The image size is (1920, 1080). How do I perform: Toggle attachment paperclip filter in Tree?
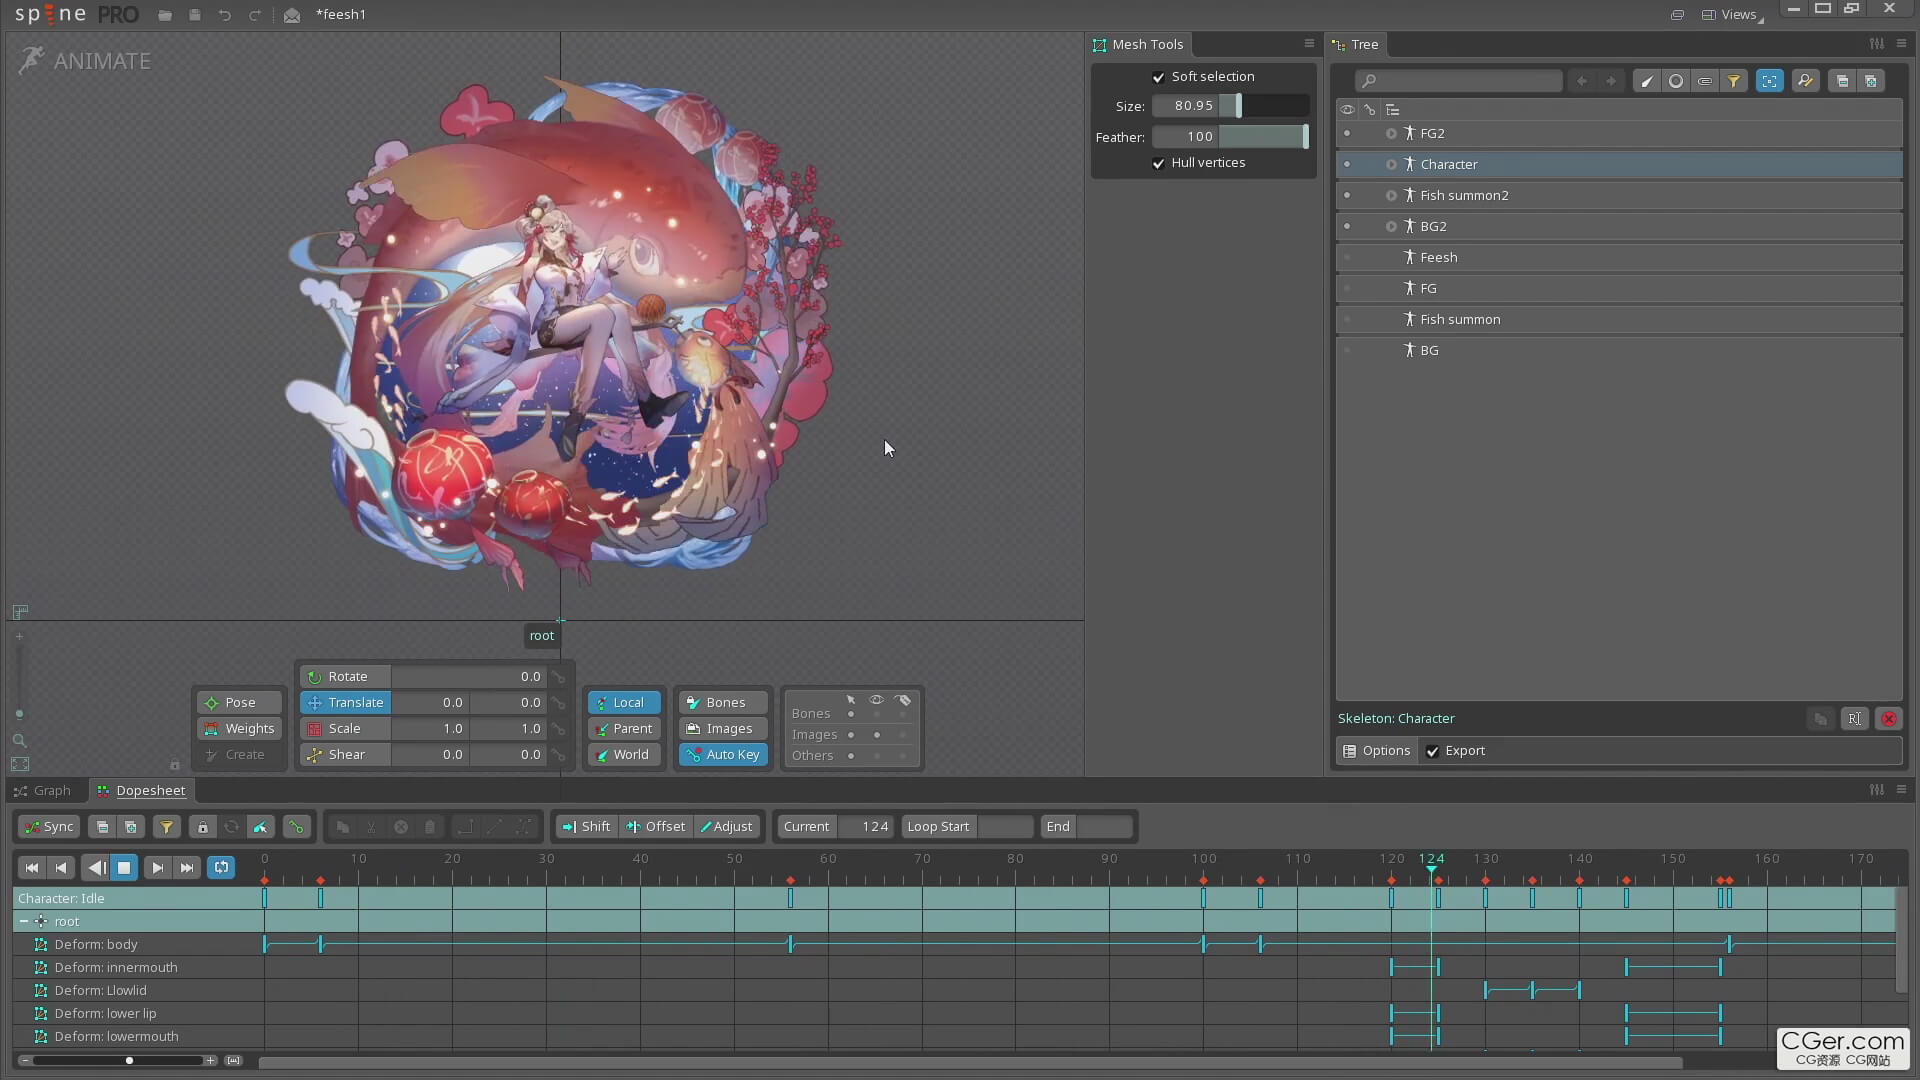coord(1705,81)
